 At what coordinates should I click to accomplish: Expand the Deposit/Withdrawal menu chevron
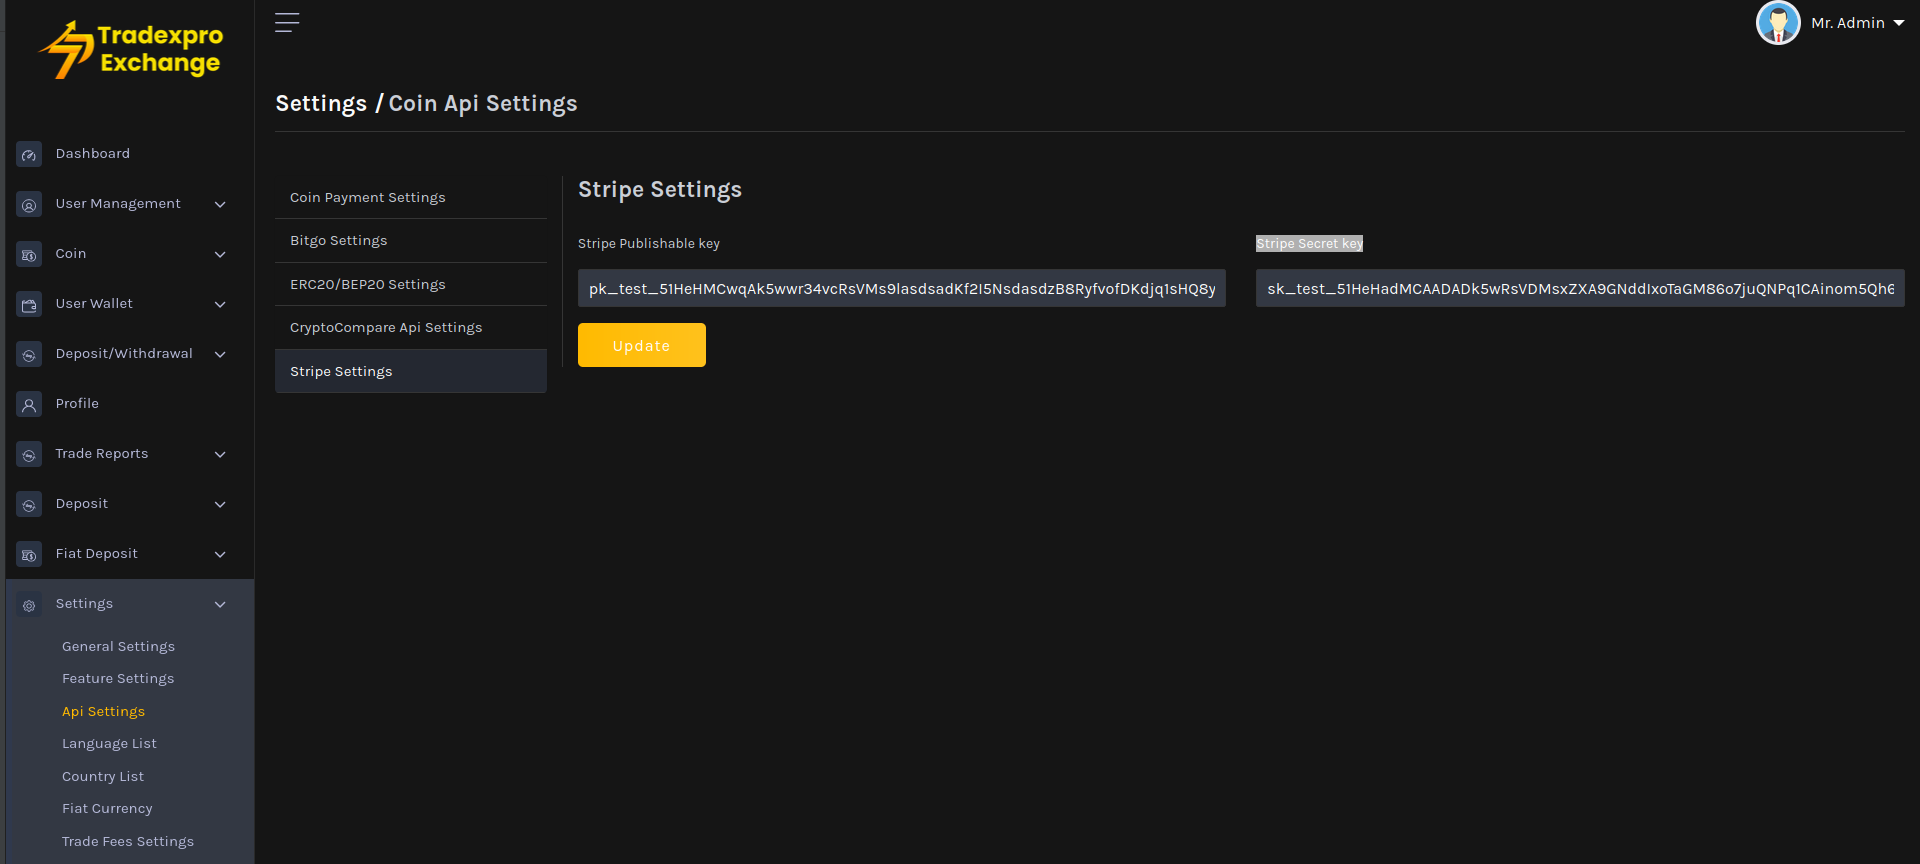pos(220,355)
